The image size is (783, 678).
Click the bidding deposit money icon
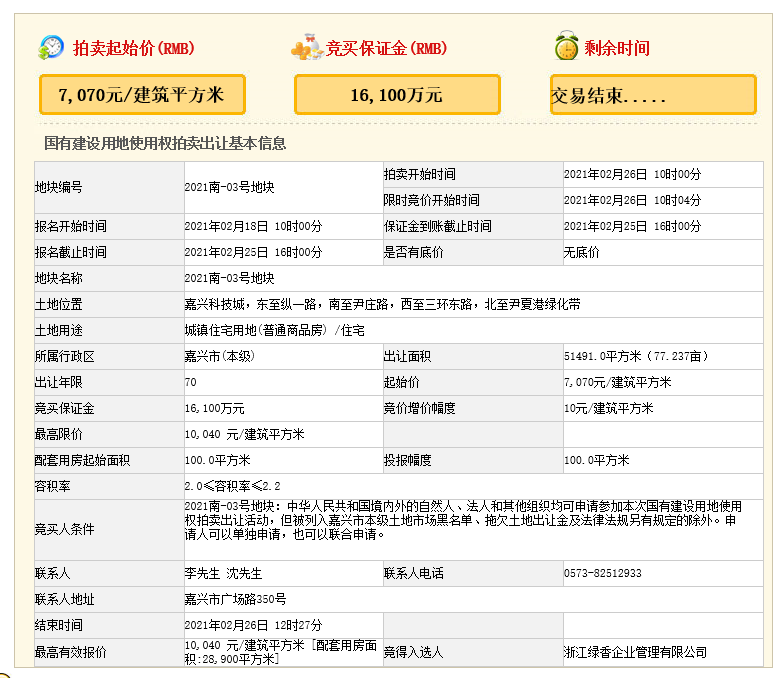coord(306,47)
